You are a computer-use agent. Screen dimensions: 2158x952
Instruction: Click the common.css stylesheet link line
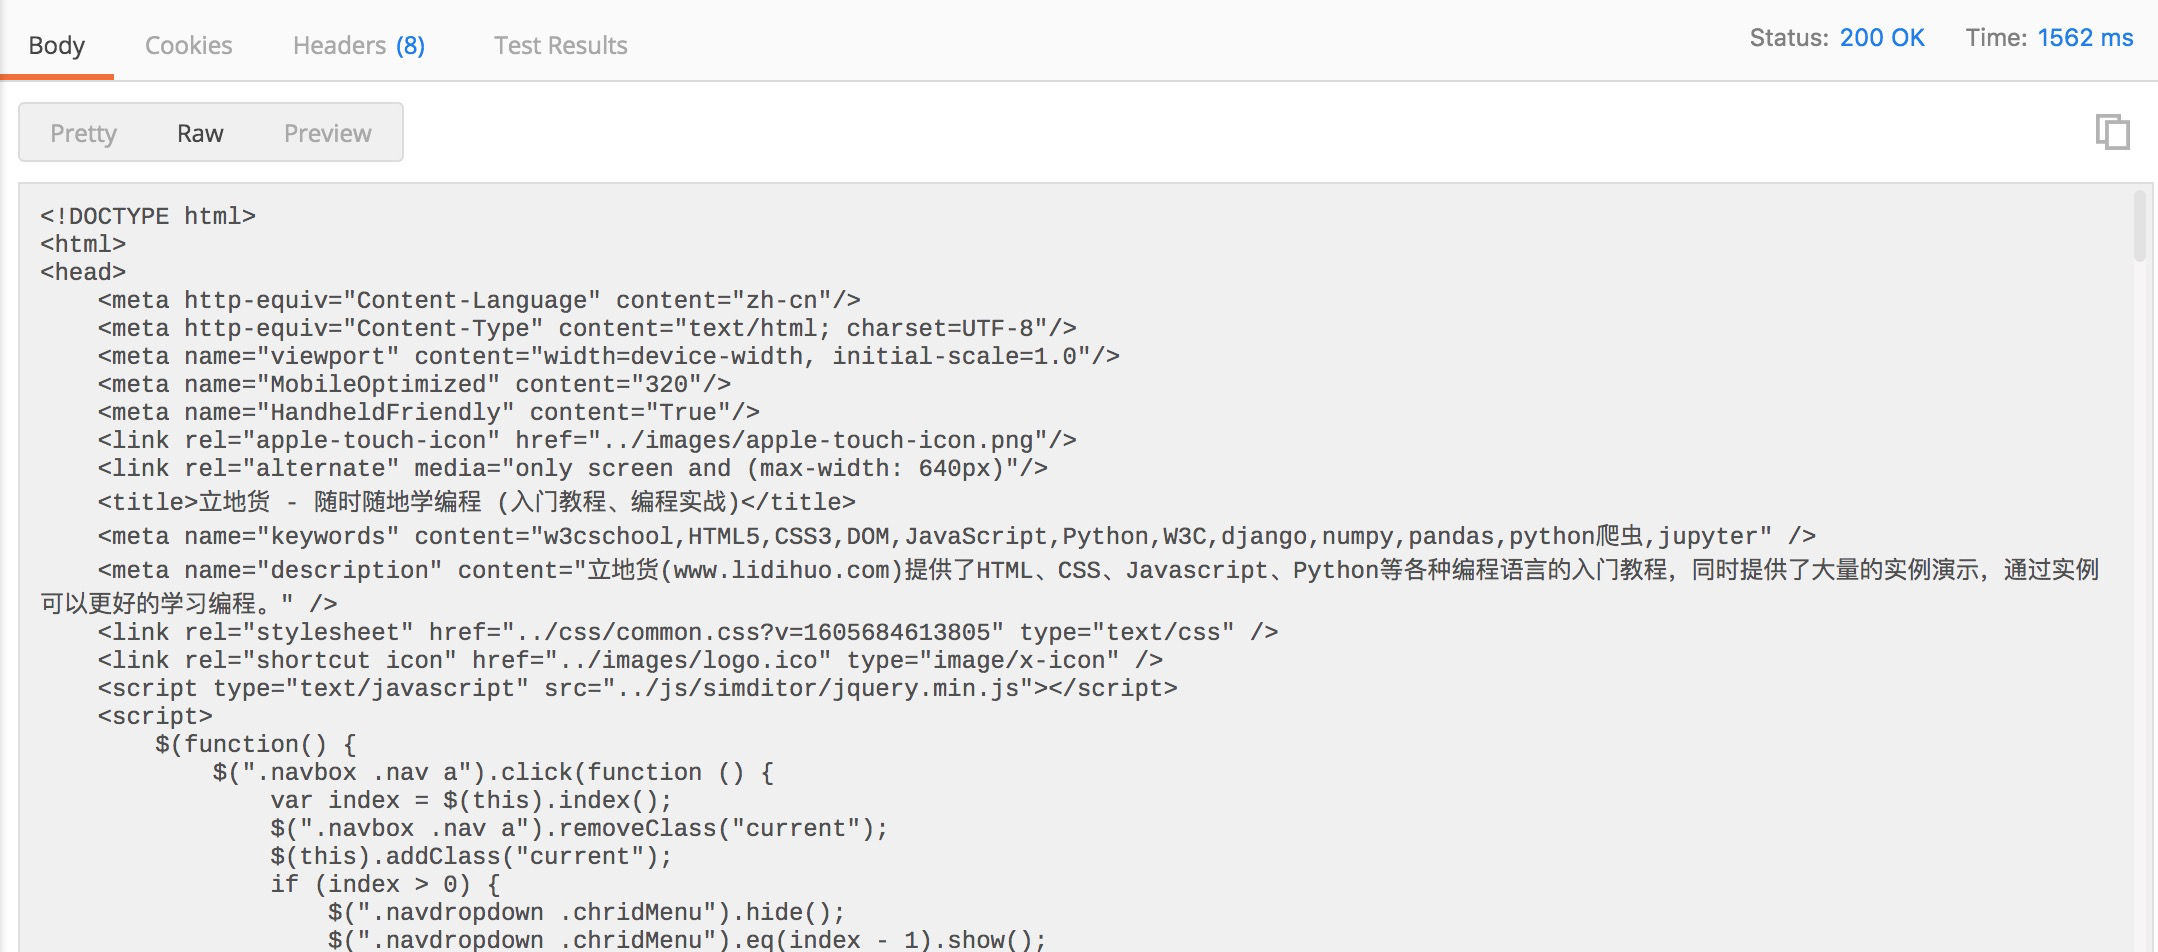pyautogui.click(x=688, y=632)
